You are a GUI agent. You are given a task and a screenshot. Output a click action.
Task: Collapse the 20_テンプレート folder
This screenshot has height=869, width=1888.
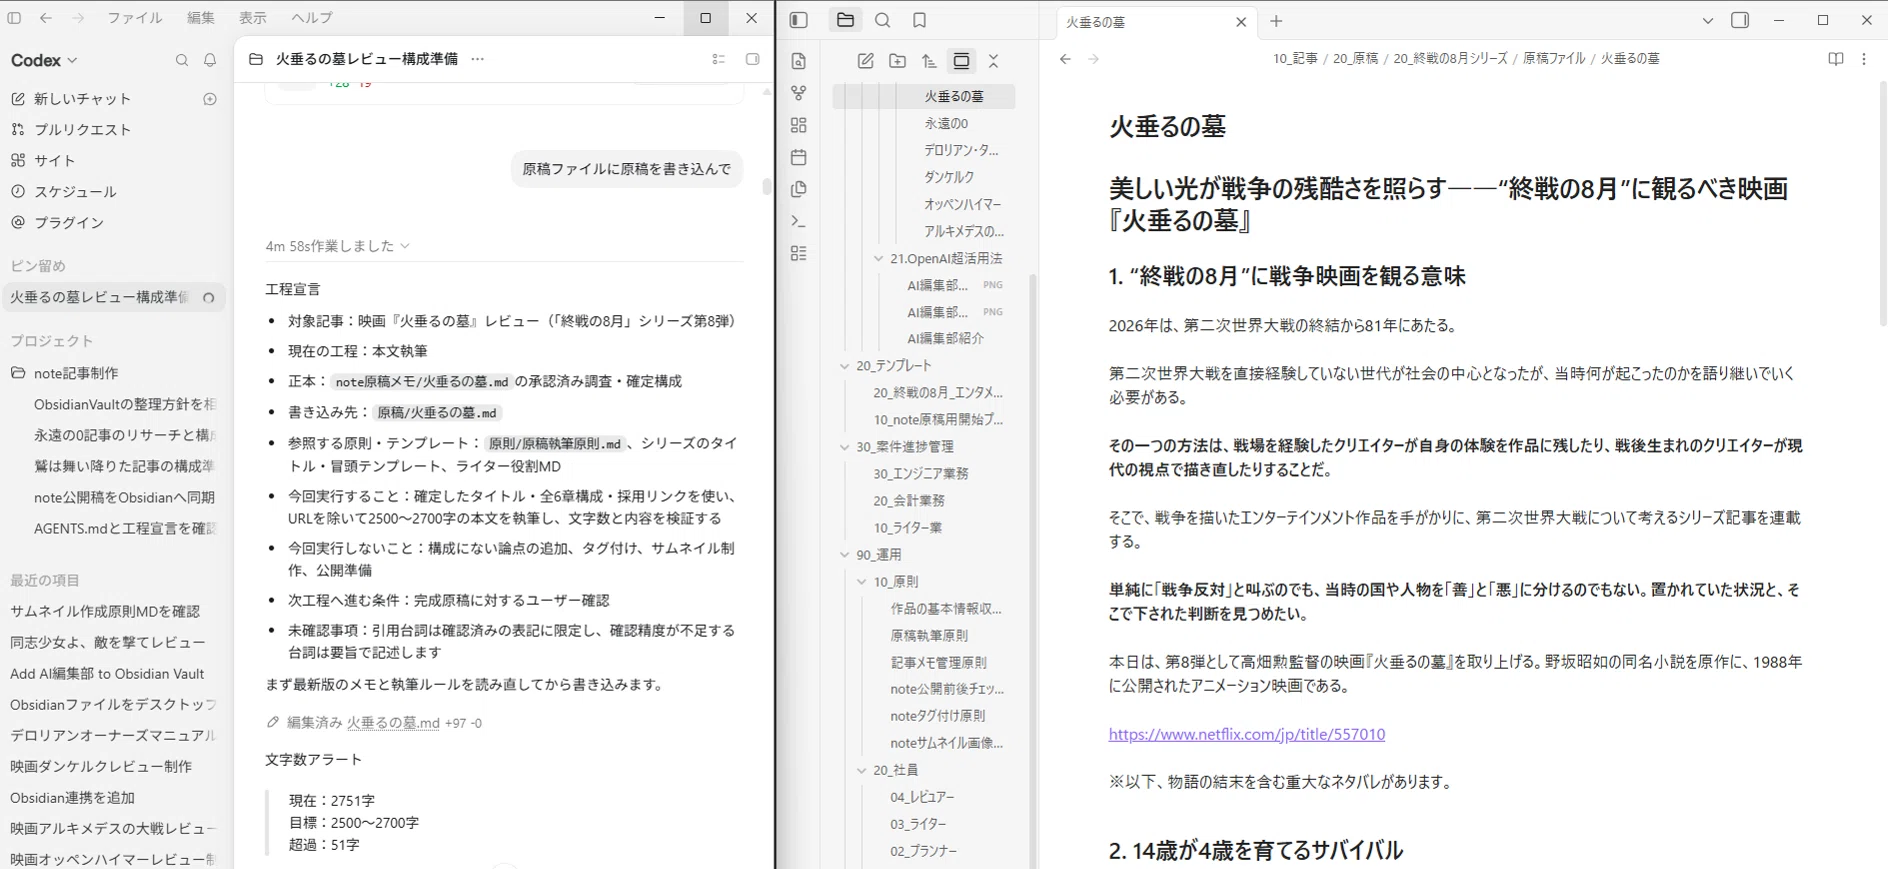click(845, 366)
